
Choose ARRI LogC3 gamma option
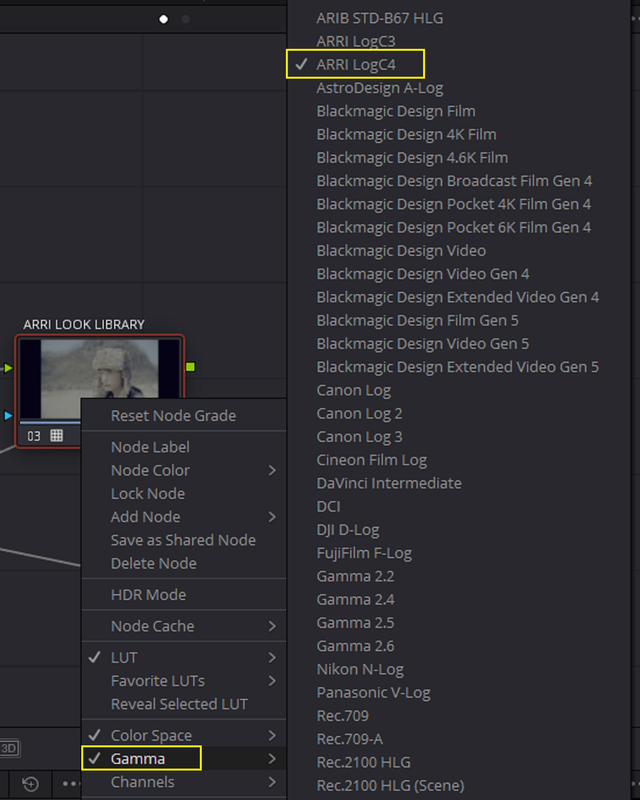(356, 41)
